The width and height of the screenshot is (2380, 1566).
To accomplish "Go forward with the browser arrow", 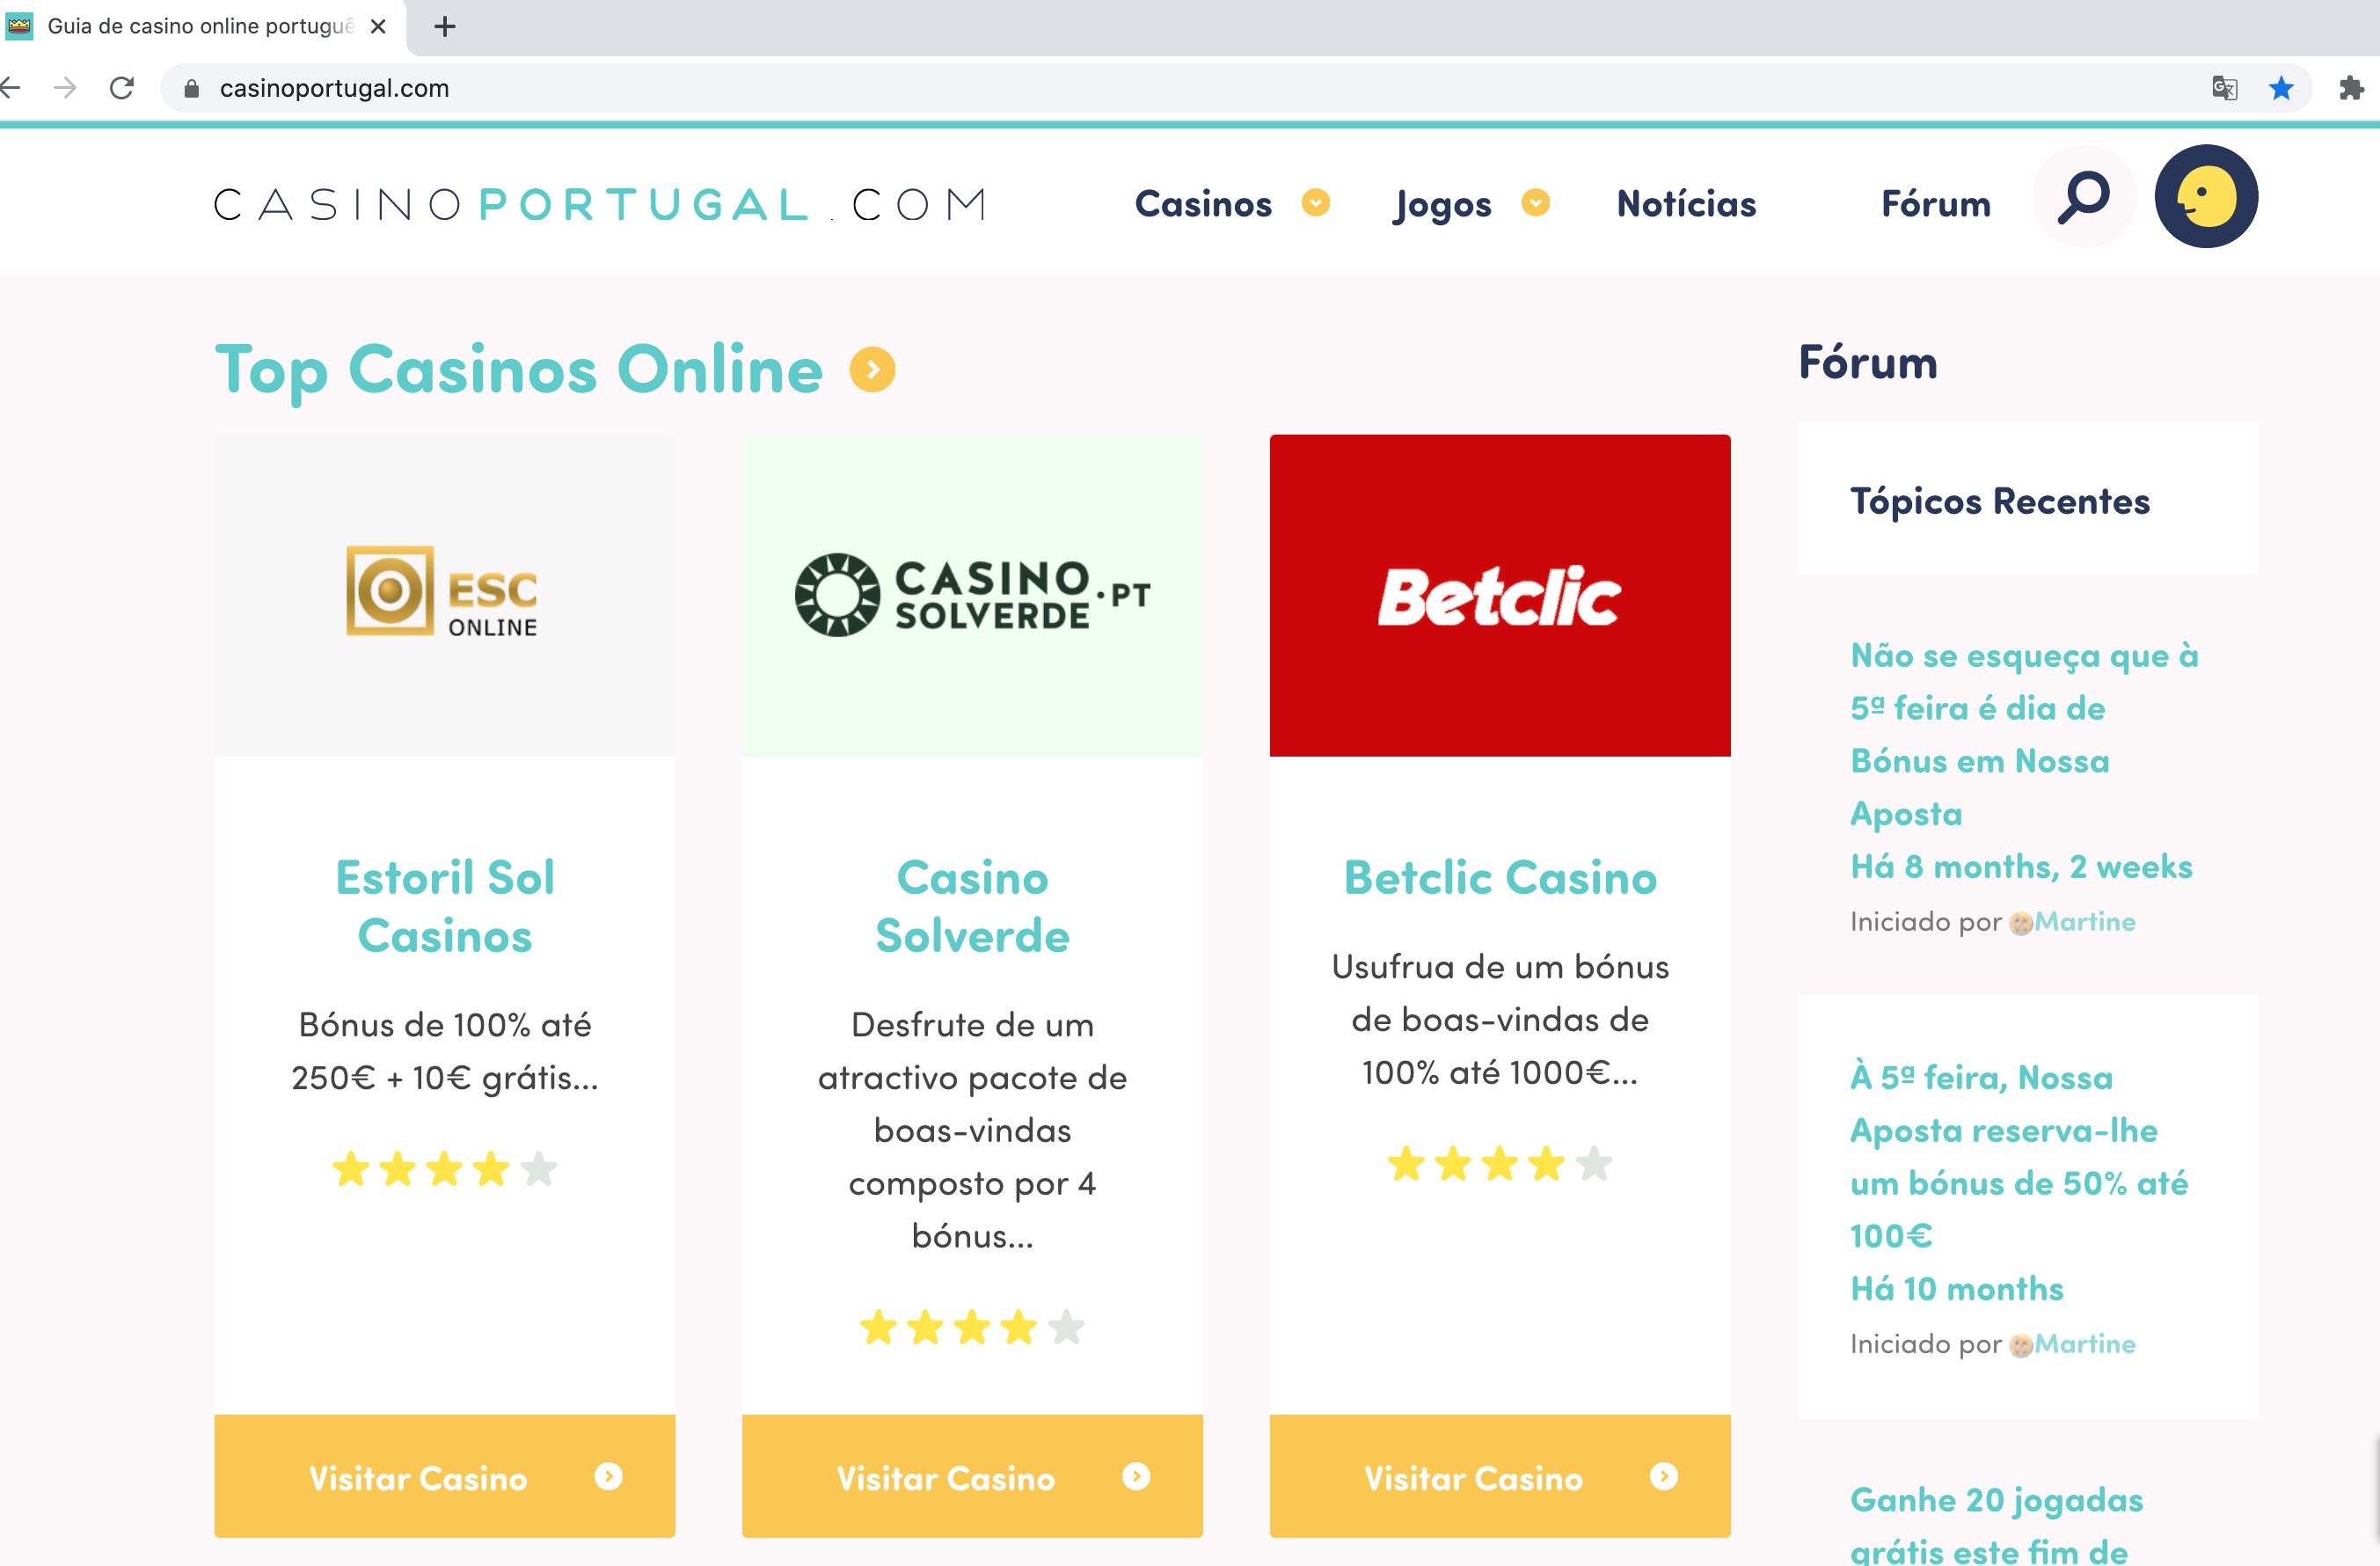I will 65,88.
